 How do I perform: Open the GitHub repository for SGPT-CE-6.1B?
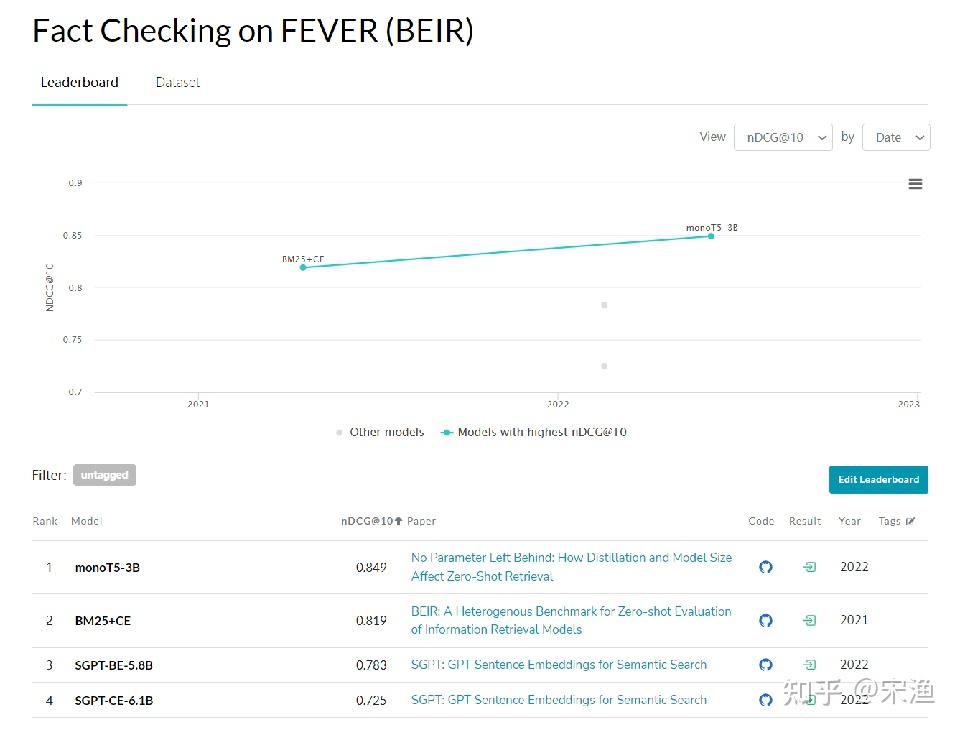click(766, 700)
